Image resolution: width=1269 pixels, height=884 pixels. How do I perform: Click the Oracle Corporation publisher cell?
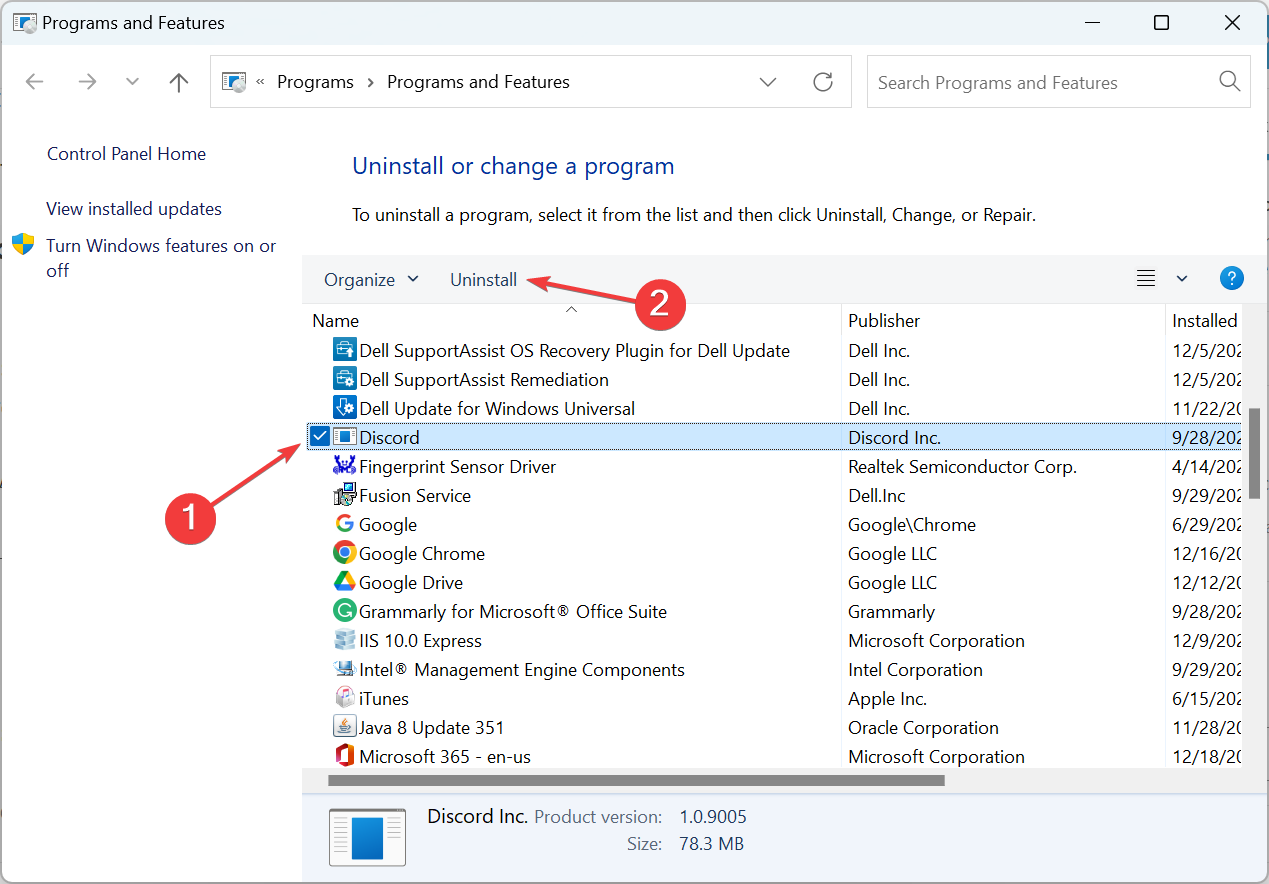tap(923, 728)
